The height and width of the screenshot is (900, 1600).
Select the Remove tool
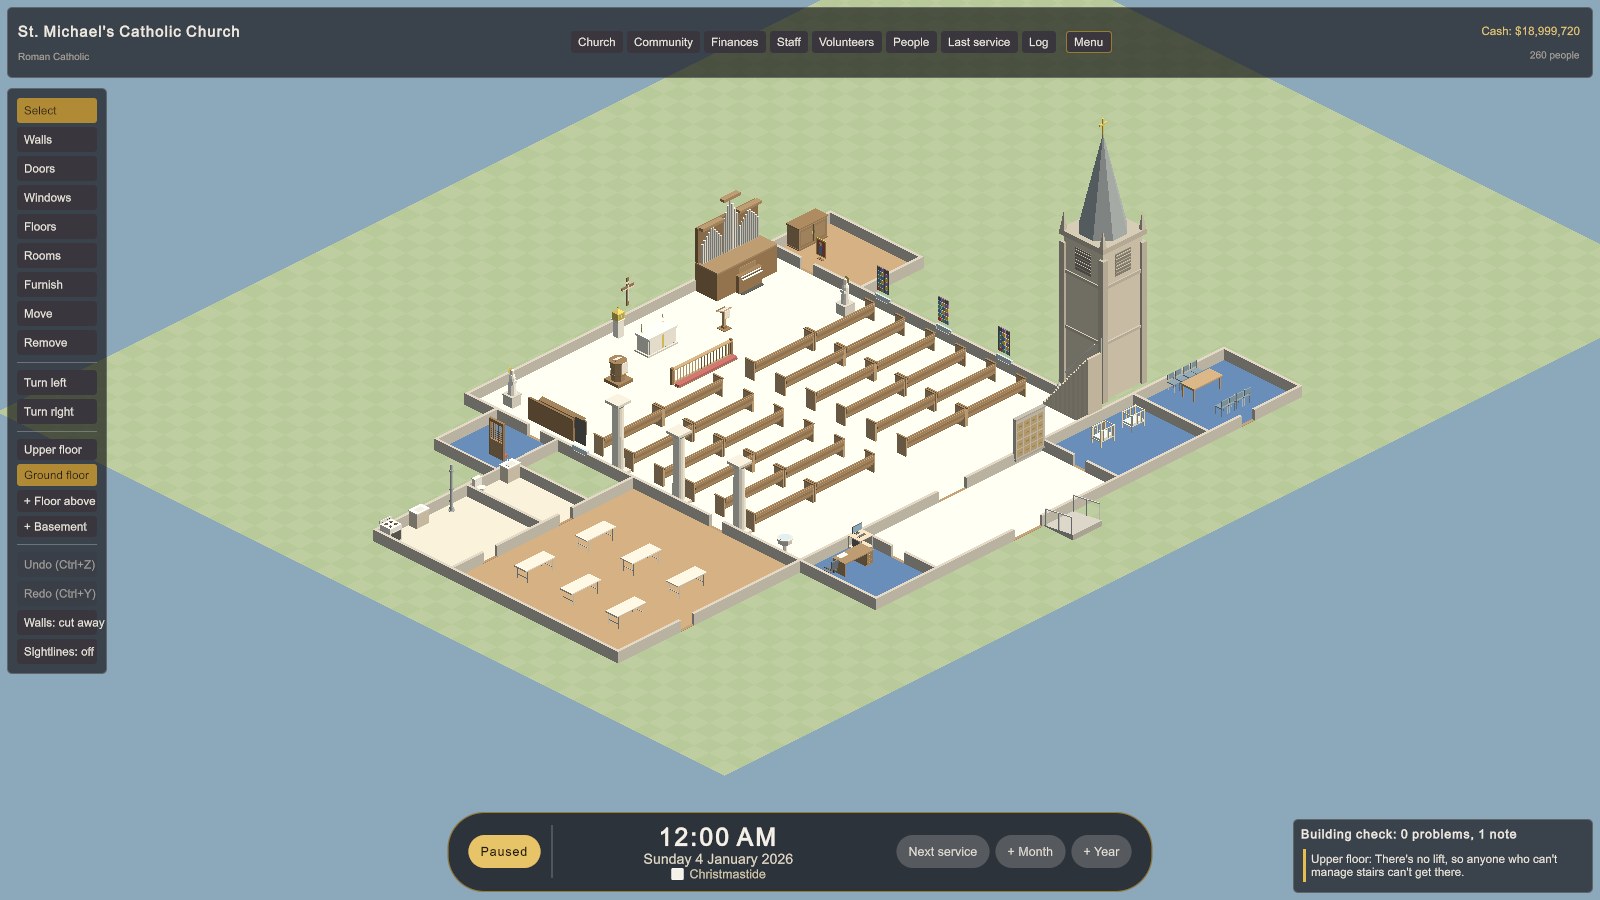pyautogui.click(x=57, y=343)
